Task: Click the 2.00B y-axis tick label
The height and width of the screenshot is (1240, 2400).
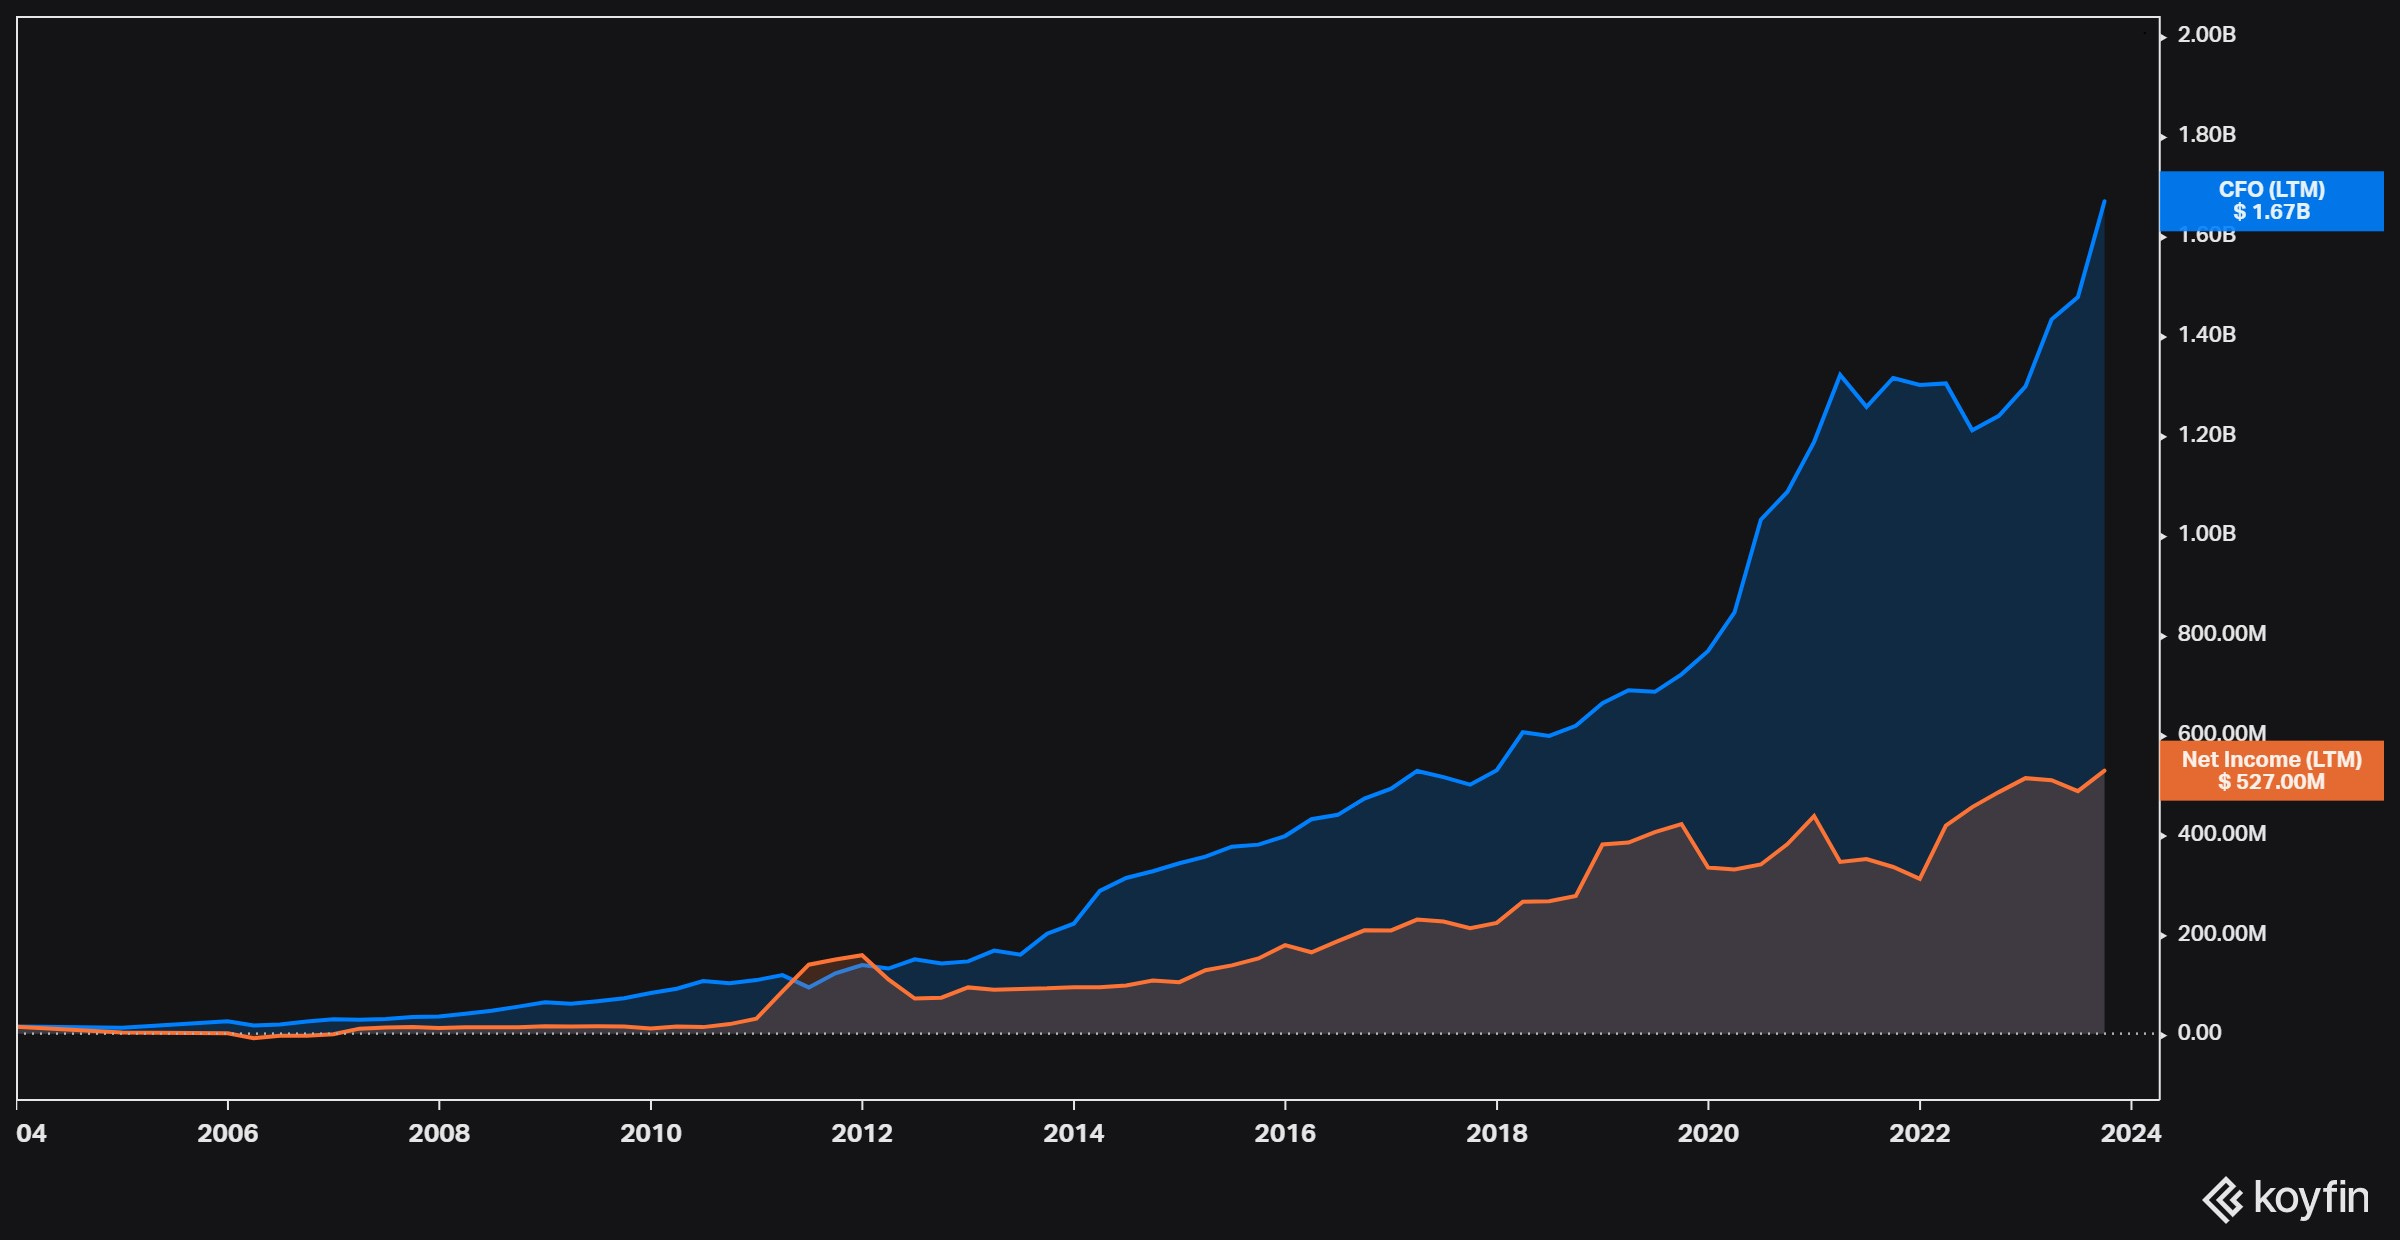Action: click(x=2206, y=35)
